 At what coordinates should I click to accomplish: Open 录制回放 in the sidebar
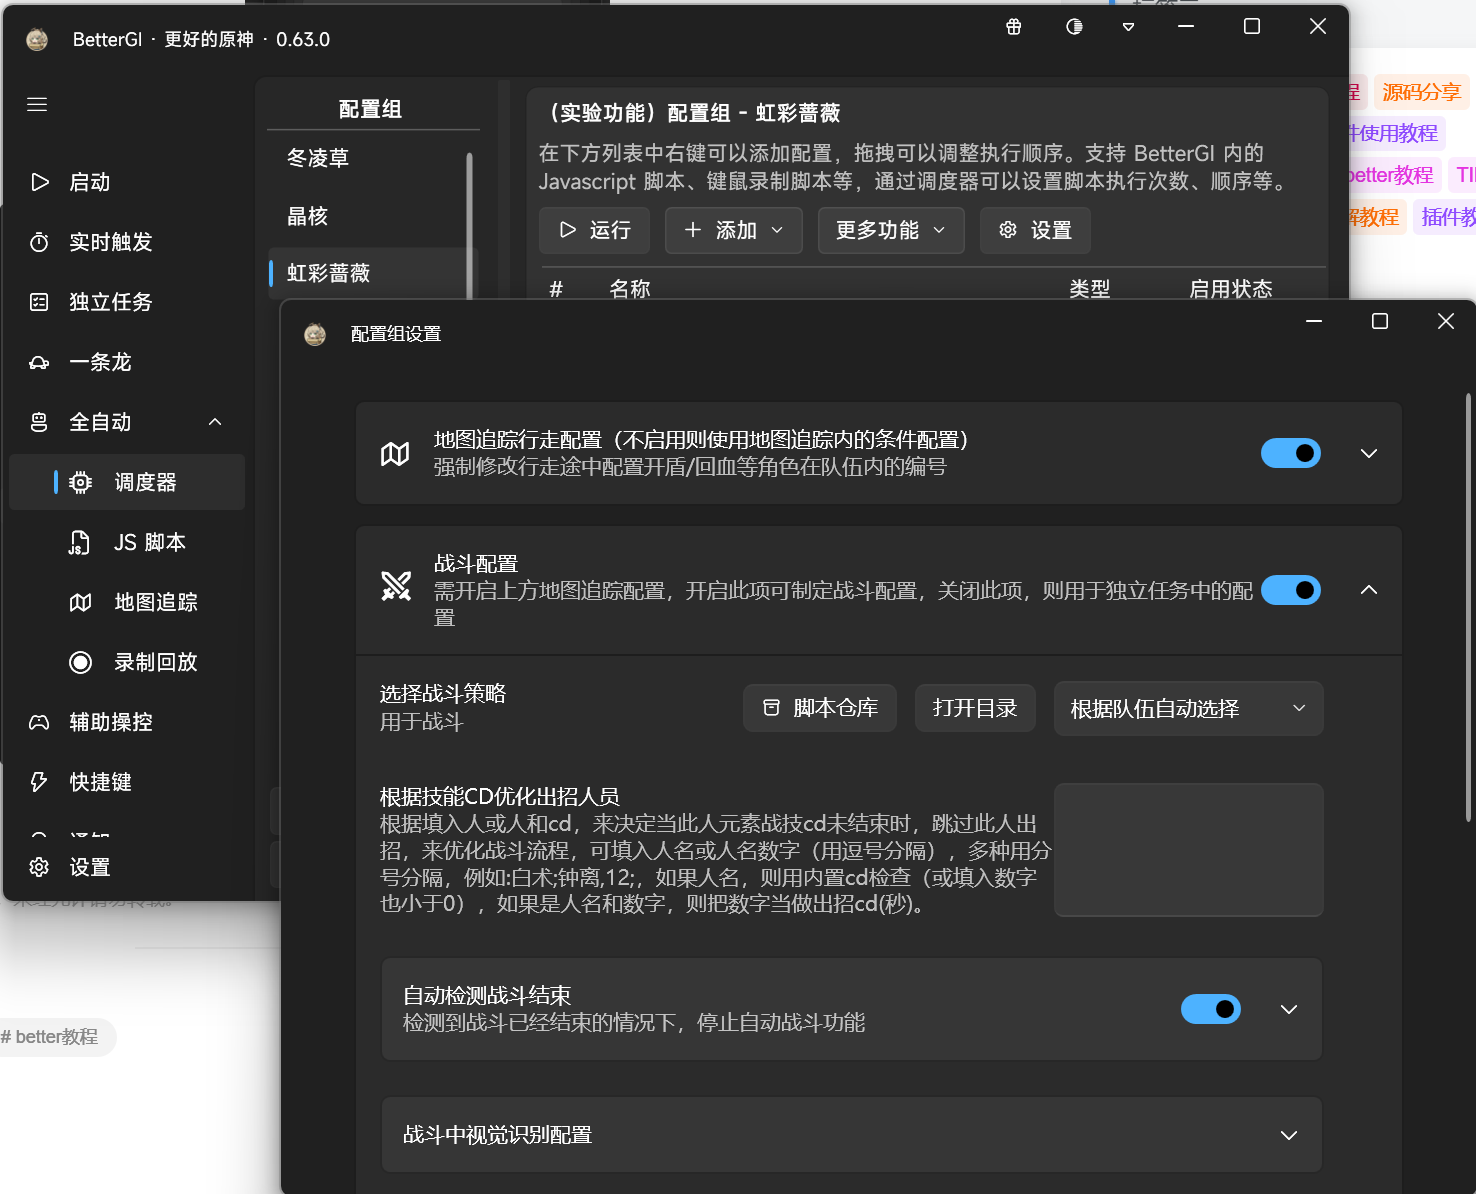click(127, 662)
